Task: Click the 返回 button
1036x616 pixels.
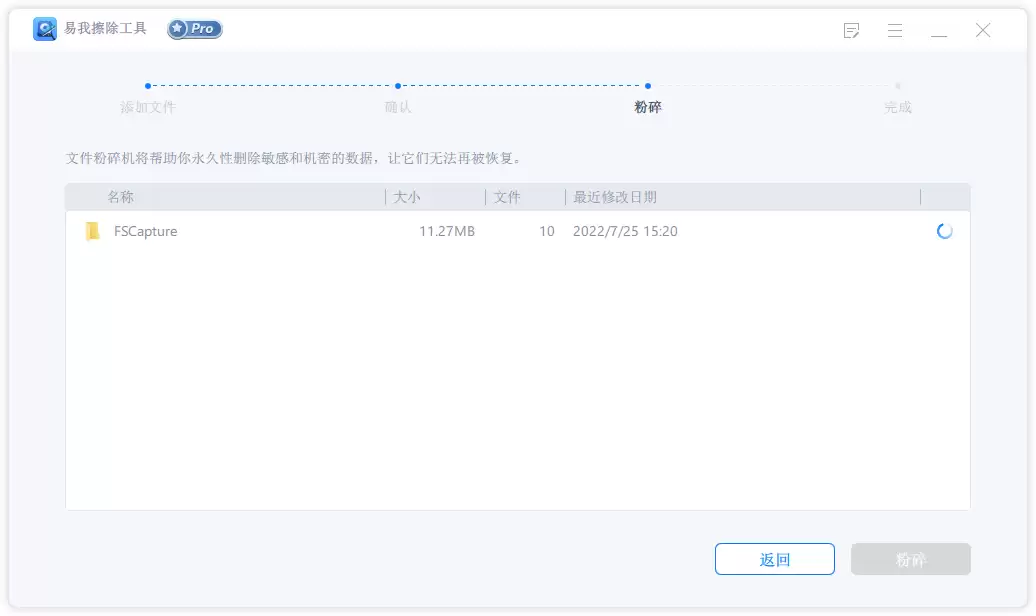Action: tap(774, 559)
